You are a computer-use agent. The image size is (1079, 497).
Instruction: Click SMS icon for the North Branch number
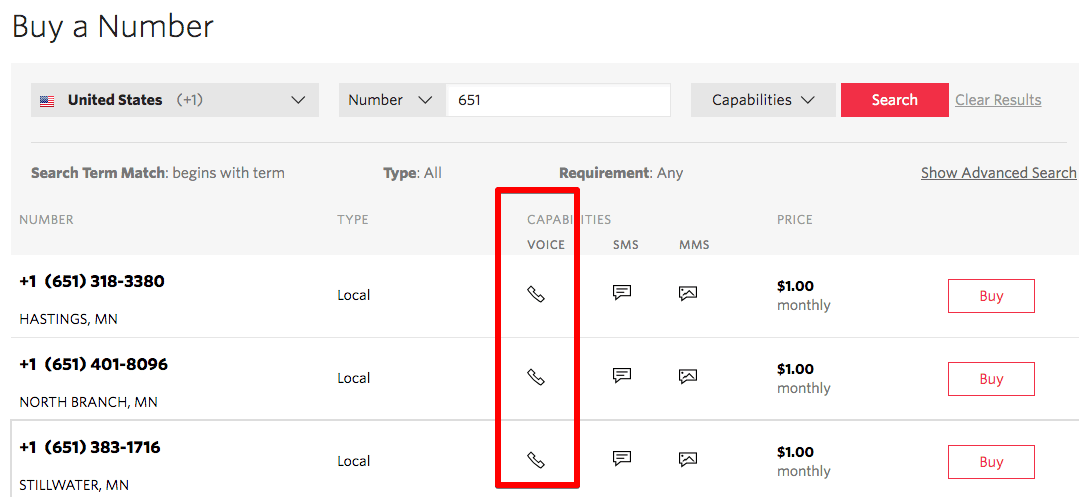point(622,376)
